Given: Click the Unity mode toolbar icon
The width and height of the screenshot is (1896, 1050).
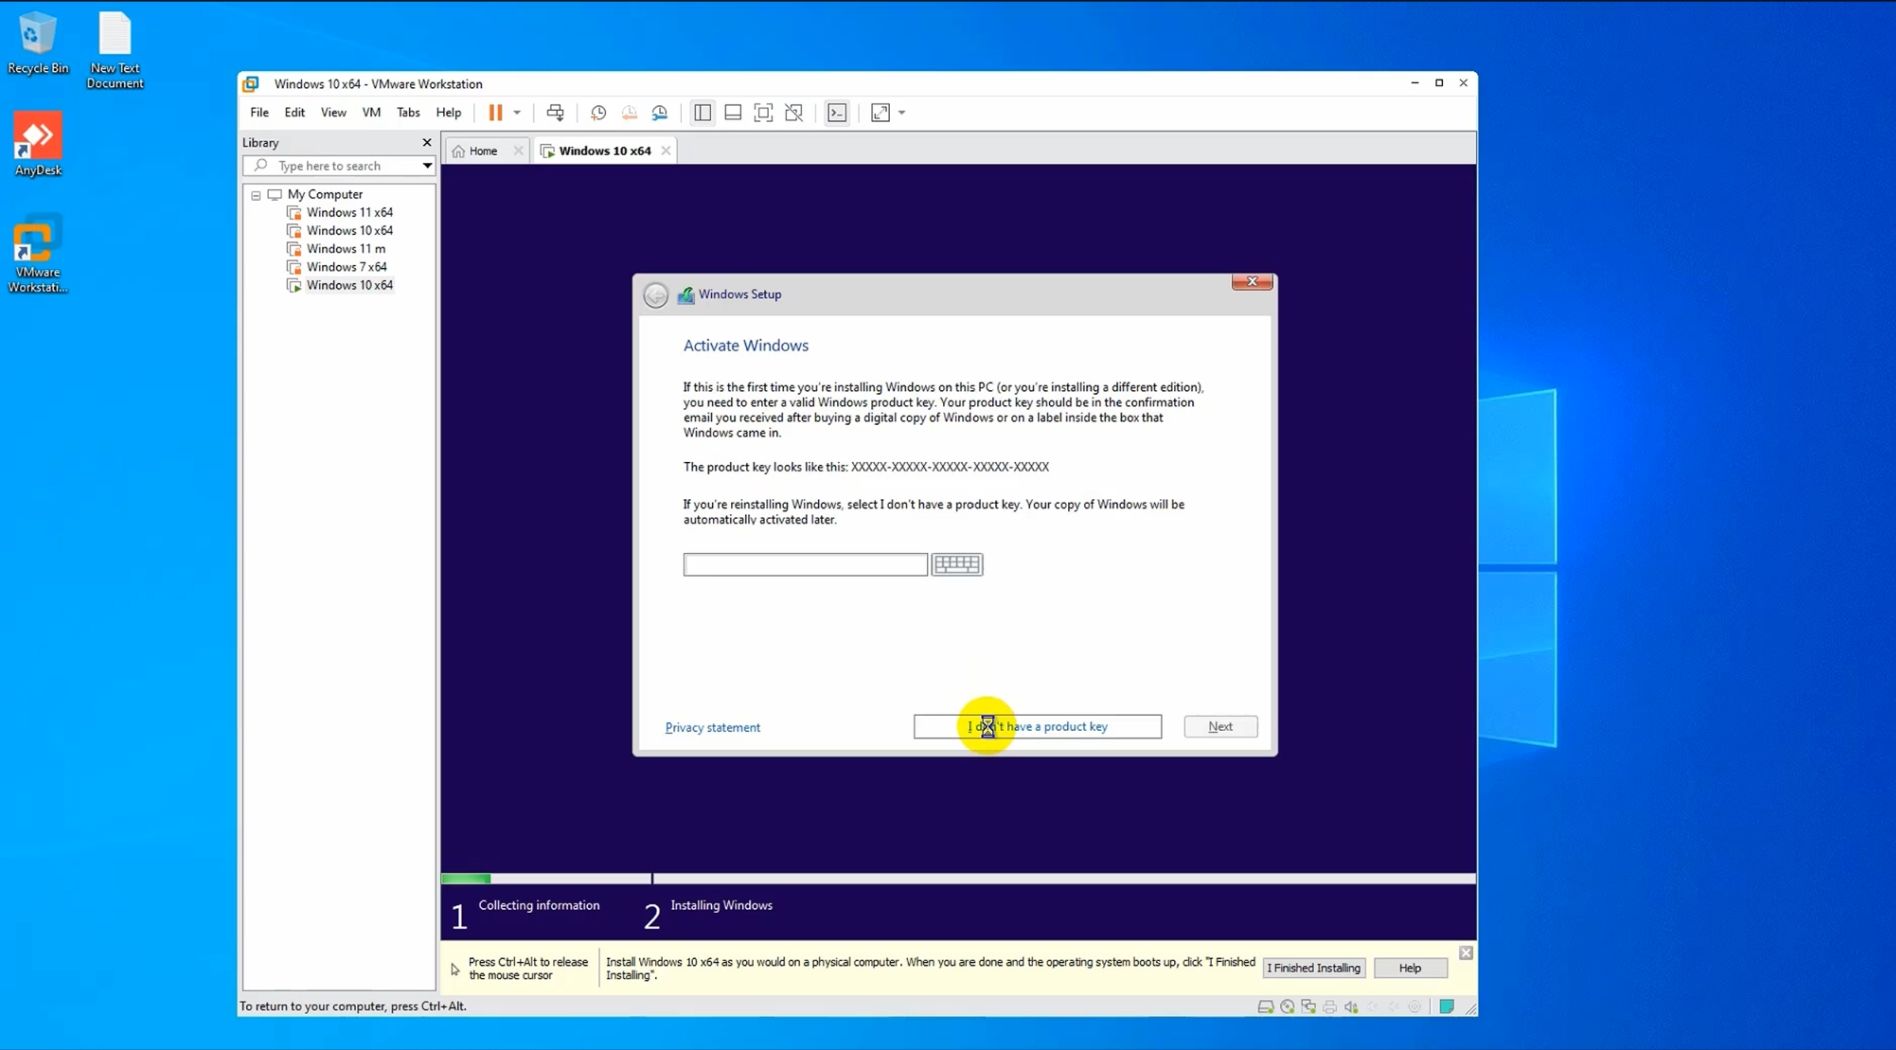Looking at the screenshot, I should (x=794, y=113).
